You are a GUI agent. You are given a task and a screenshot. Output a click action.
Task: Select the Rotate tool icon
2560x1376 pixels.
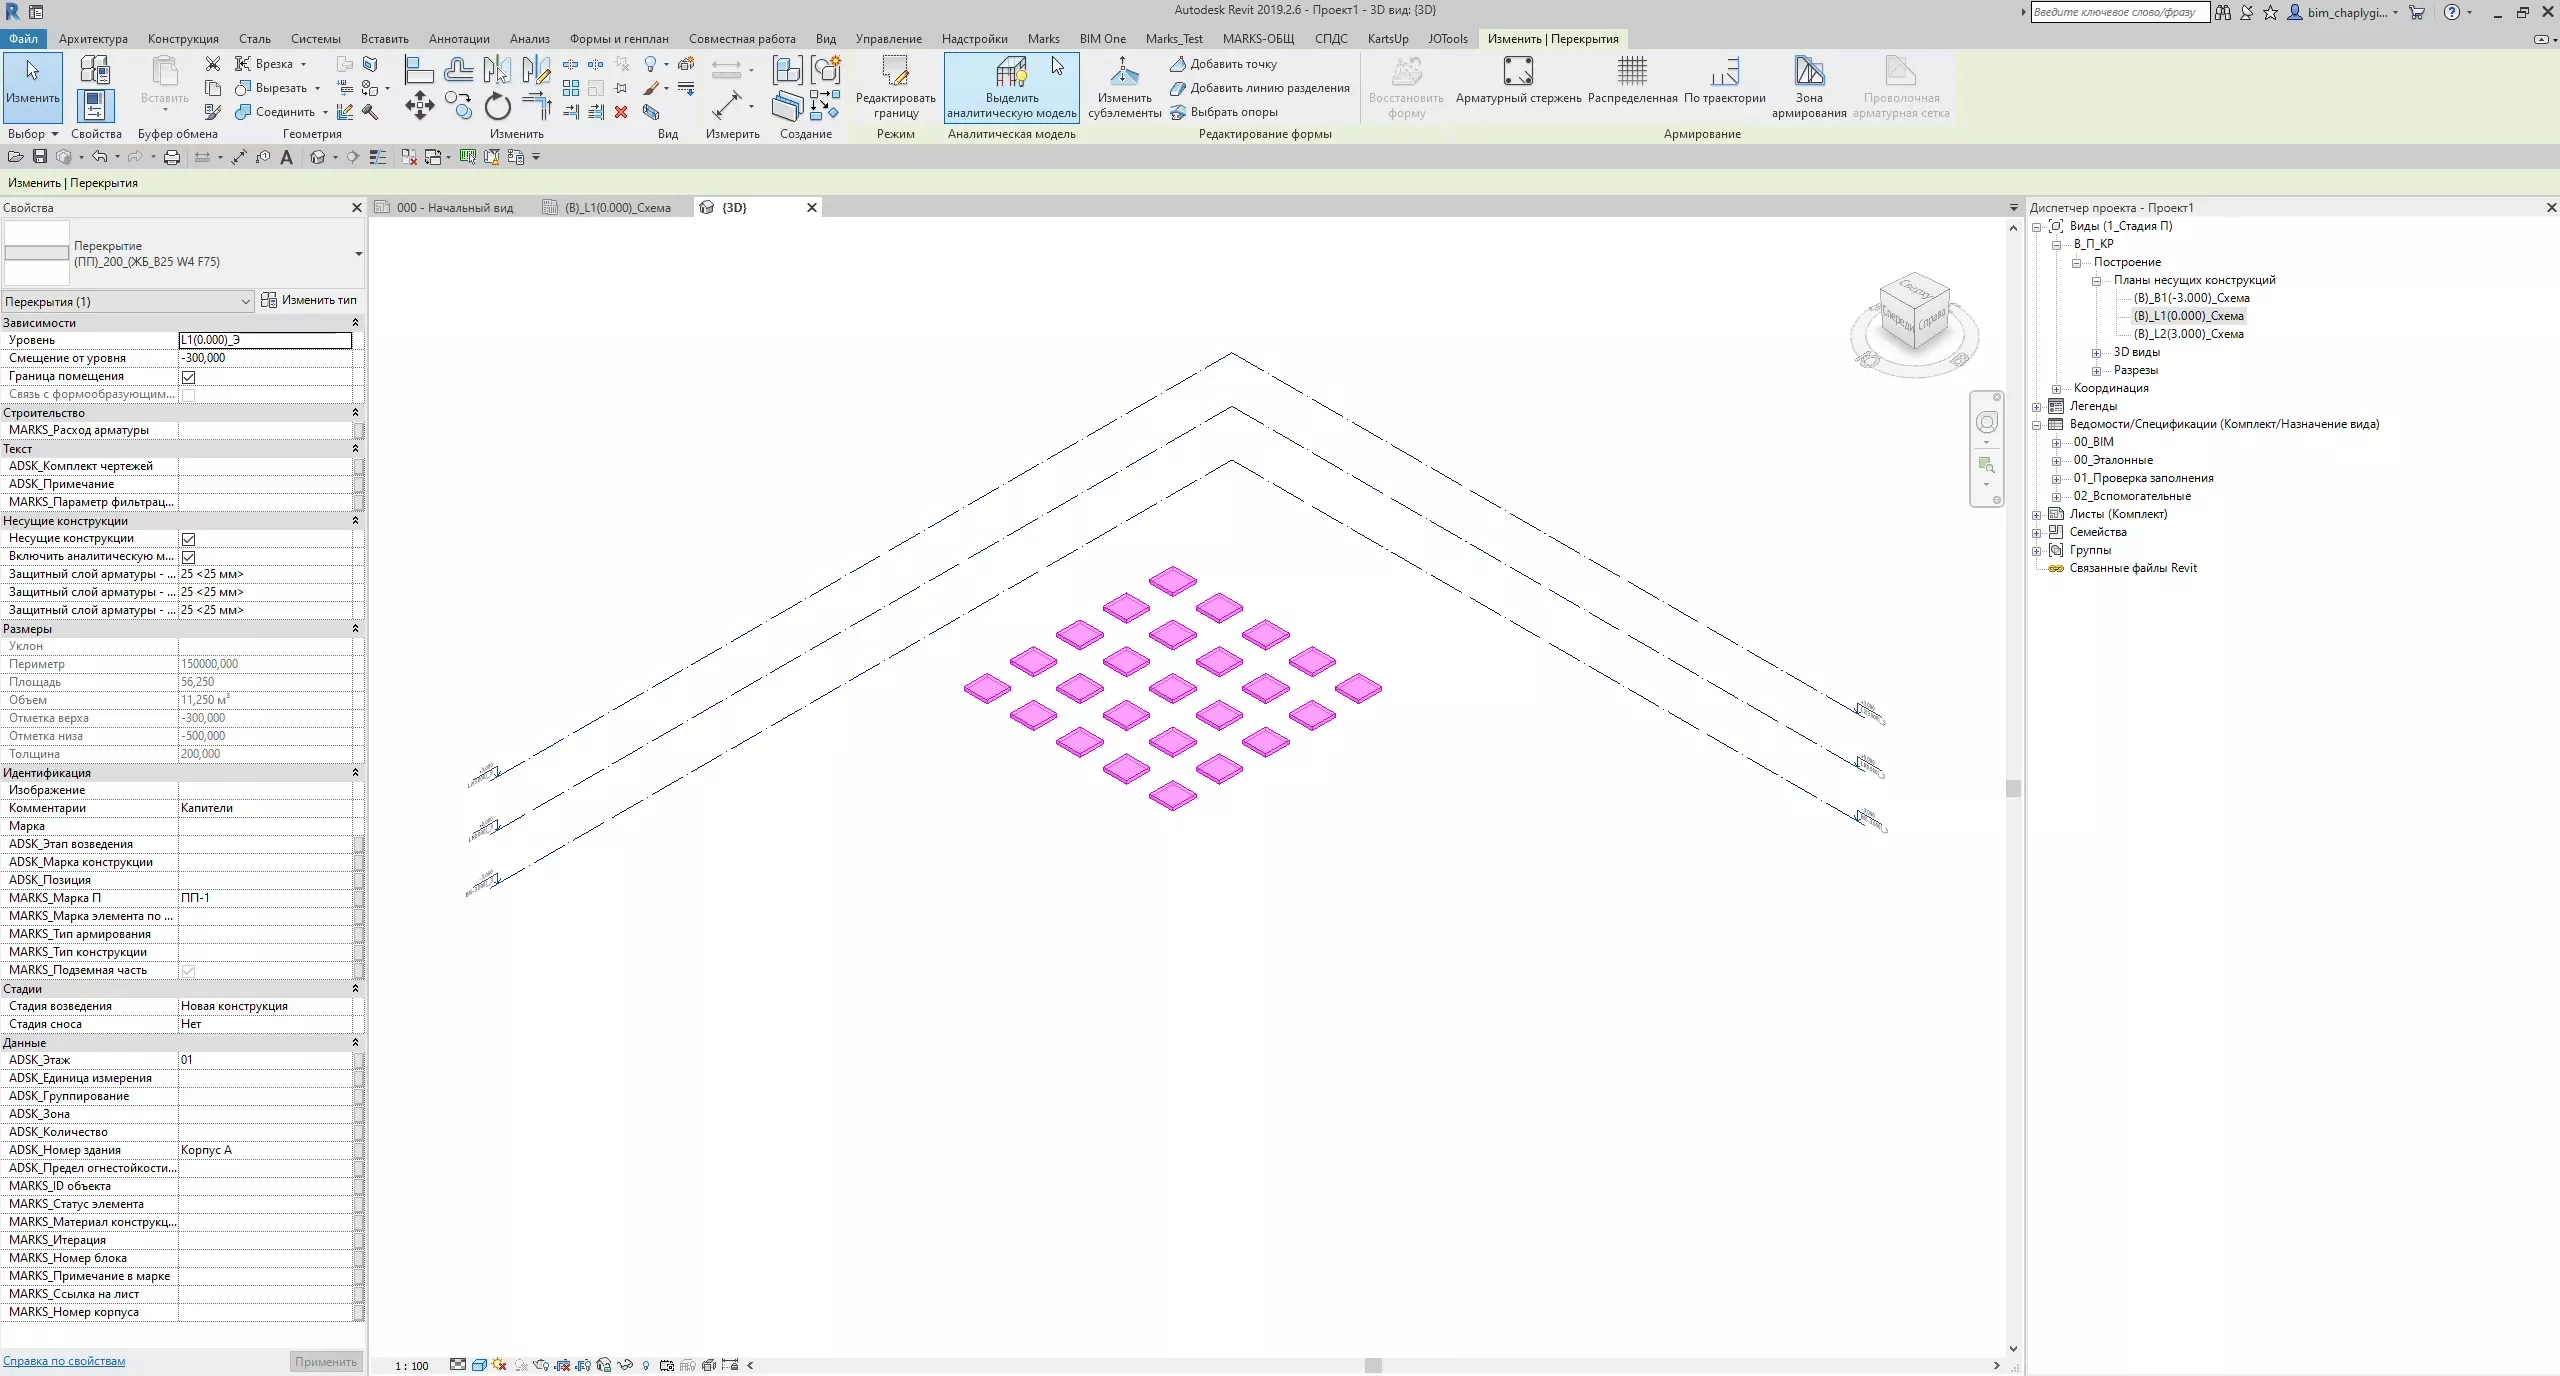[497, 106]
